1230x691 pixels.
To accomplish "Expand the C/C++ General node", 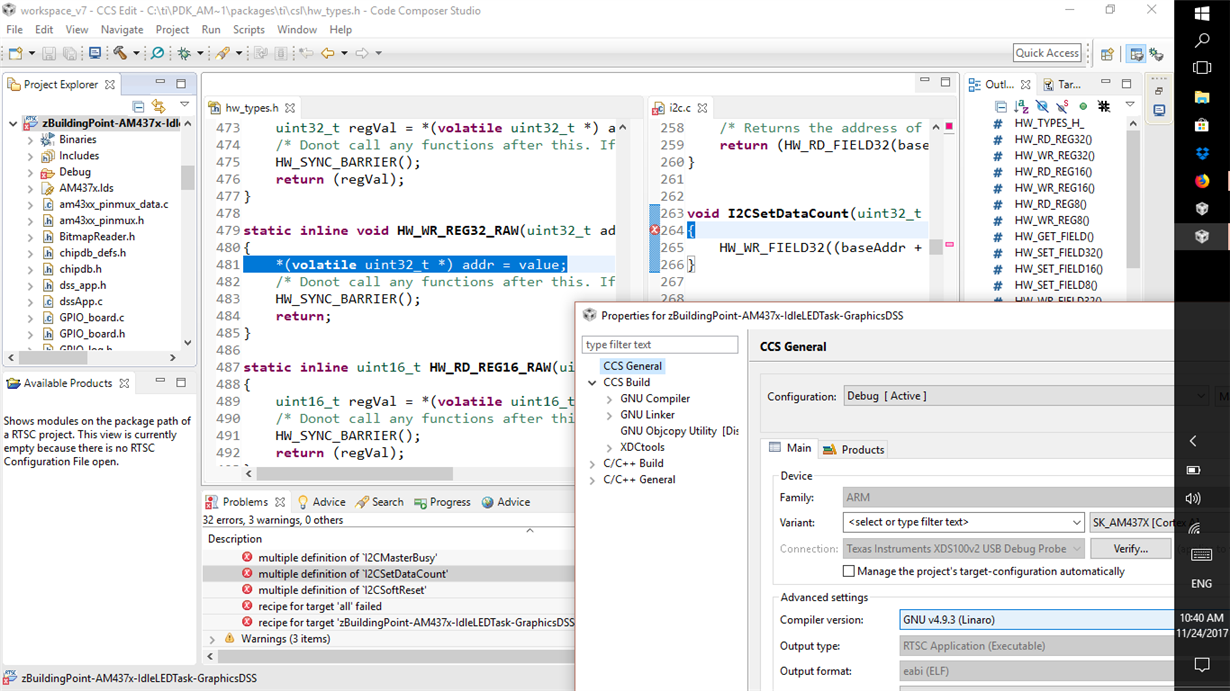I will [x=593, y=480].
